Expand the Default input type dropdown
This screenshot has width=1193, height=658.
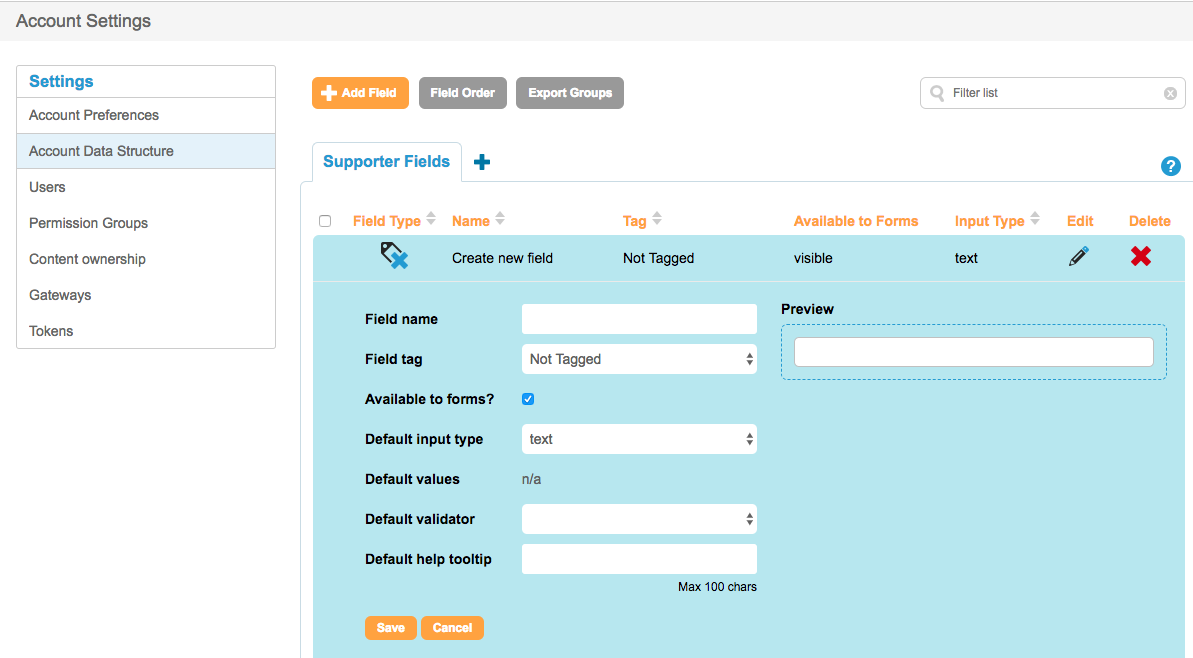[639, 439]
